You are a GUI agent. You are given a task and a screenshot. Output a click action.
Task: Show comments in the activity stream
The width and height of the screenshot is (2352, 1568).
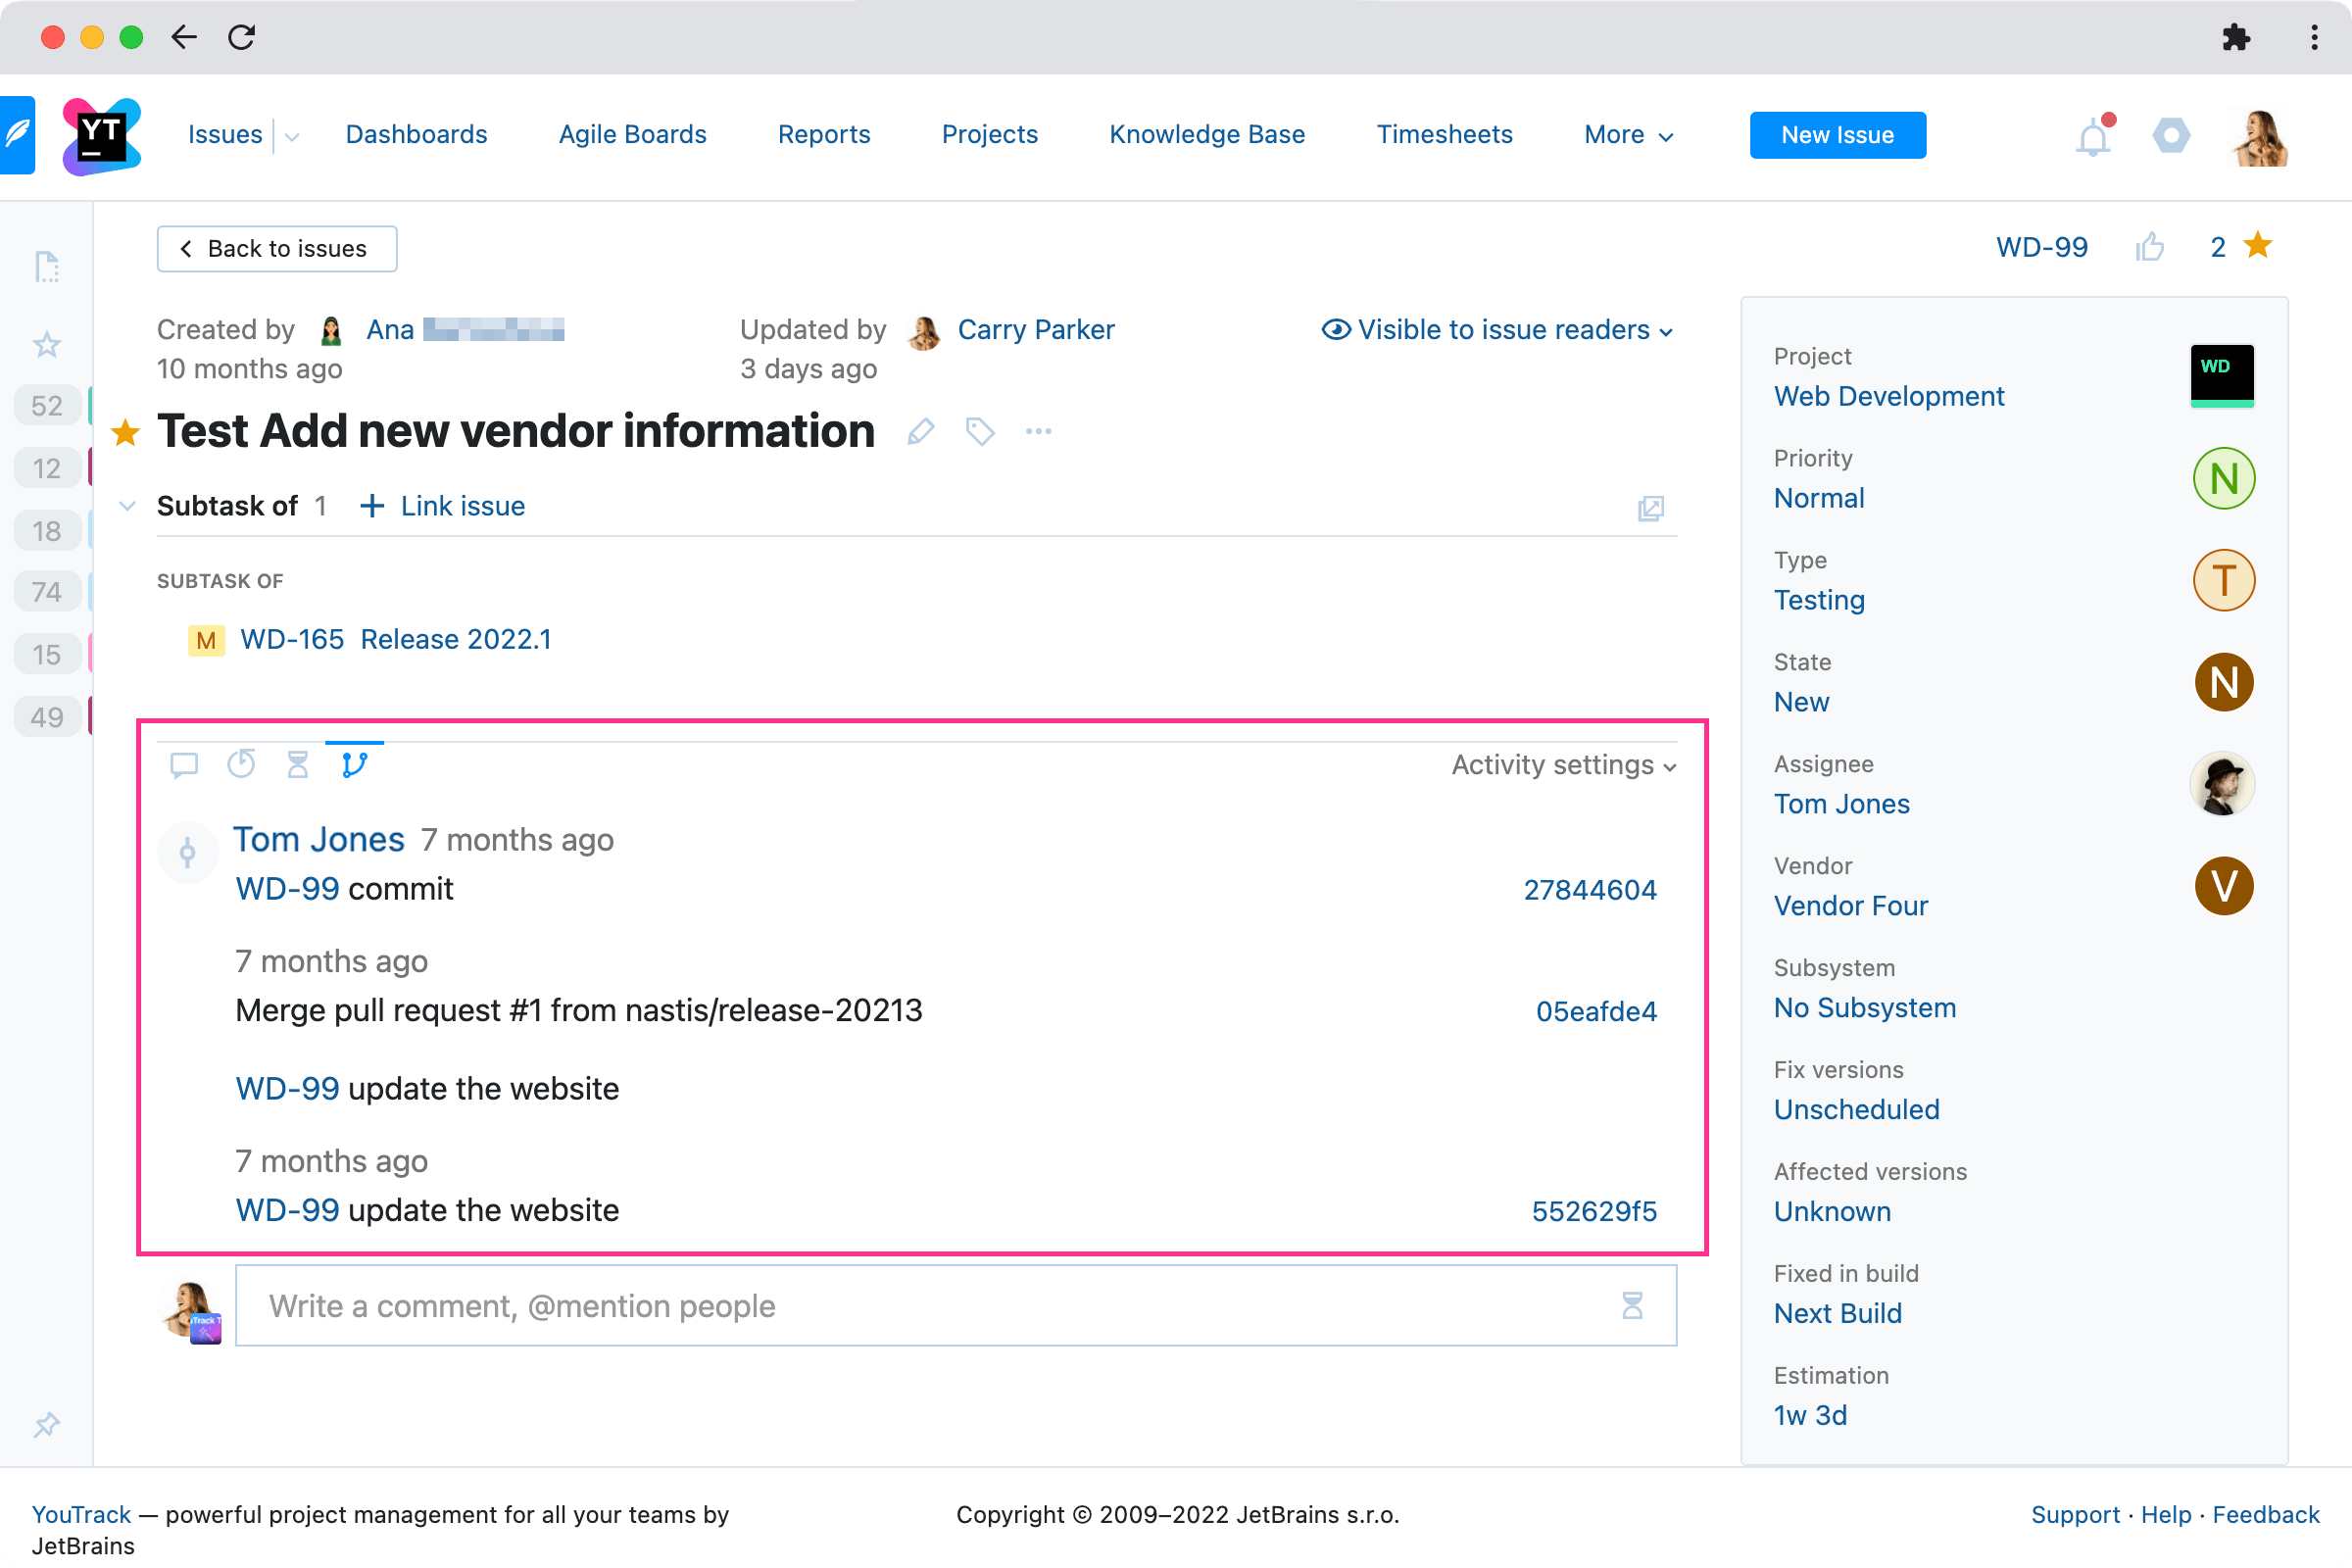click(184, 765)
